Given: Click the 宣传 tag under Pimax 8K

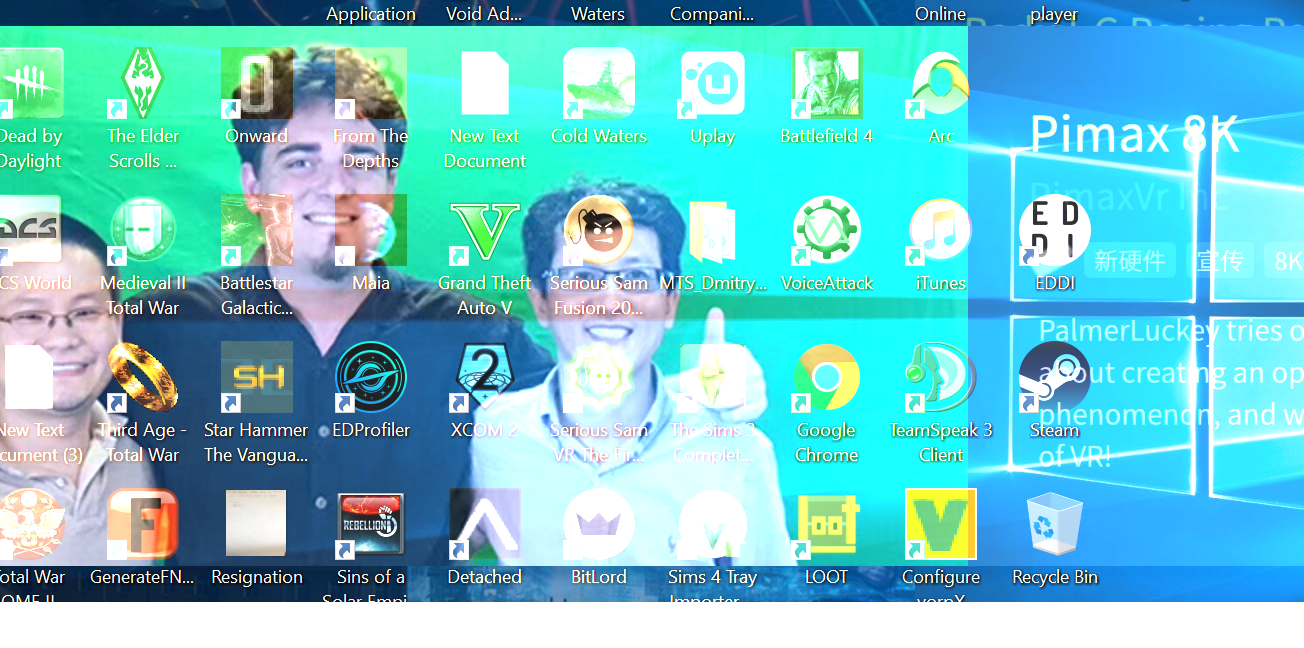Looking at the screenshot, I should coord(1220,261).
